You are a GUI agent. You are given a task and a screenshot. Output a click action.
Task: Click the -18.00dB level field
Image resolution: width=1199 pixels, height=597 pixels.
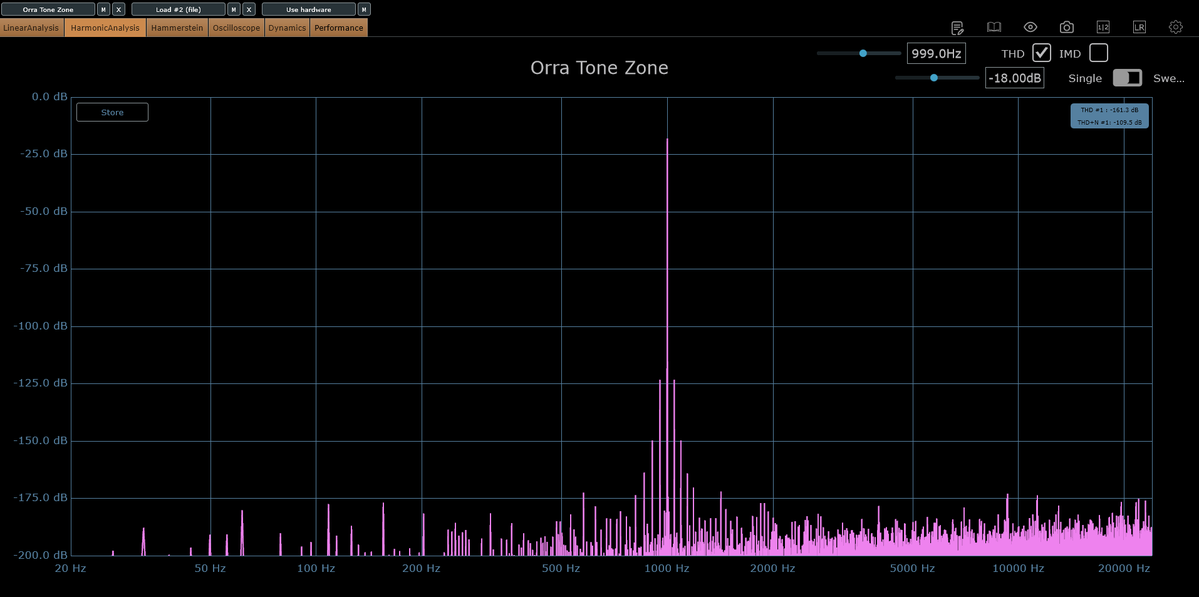tap(1015, 78)
